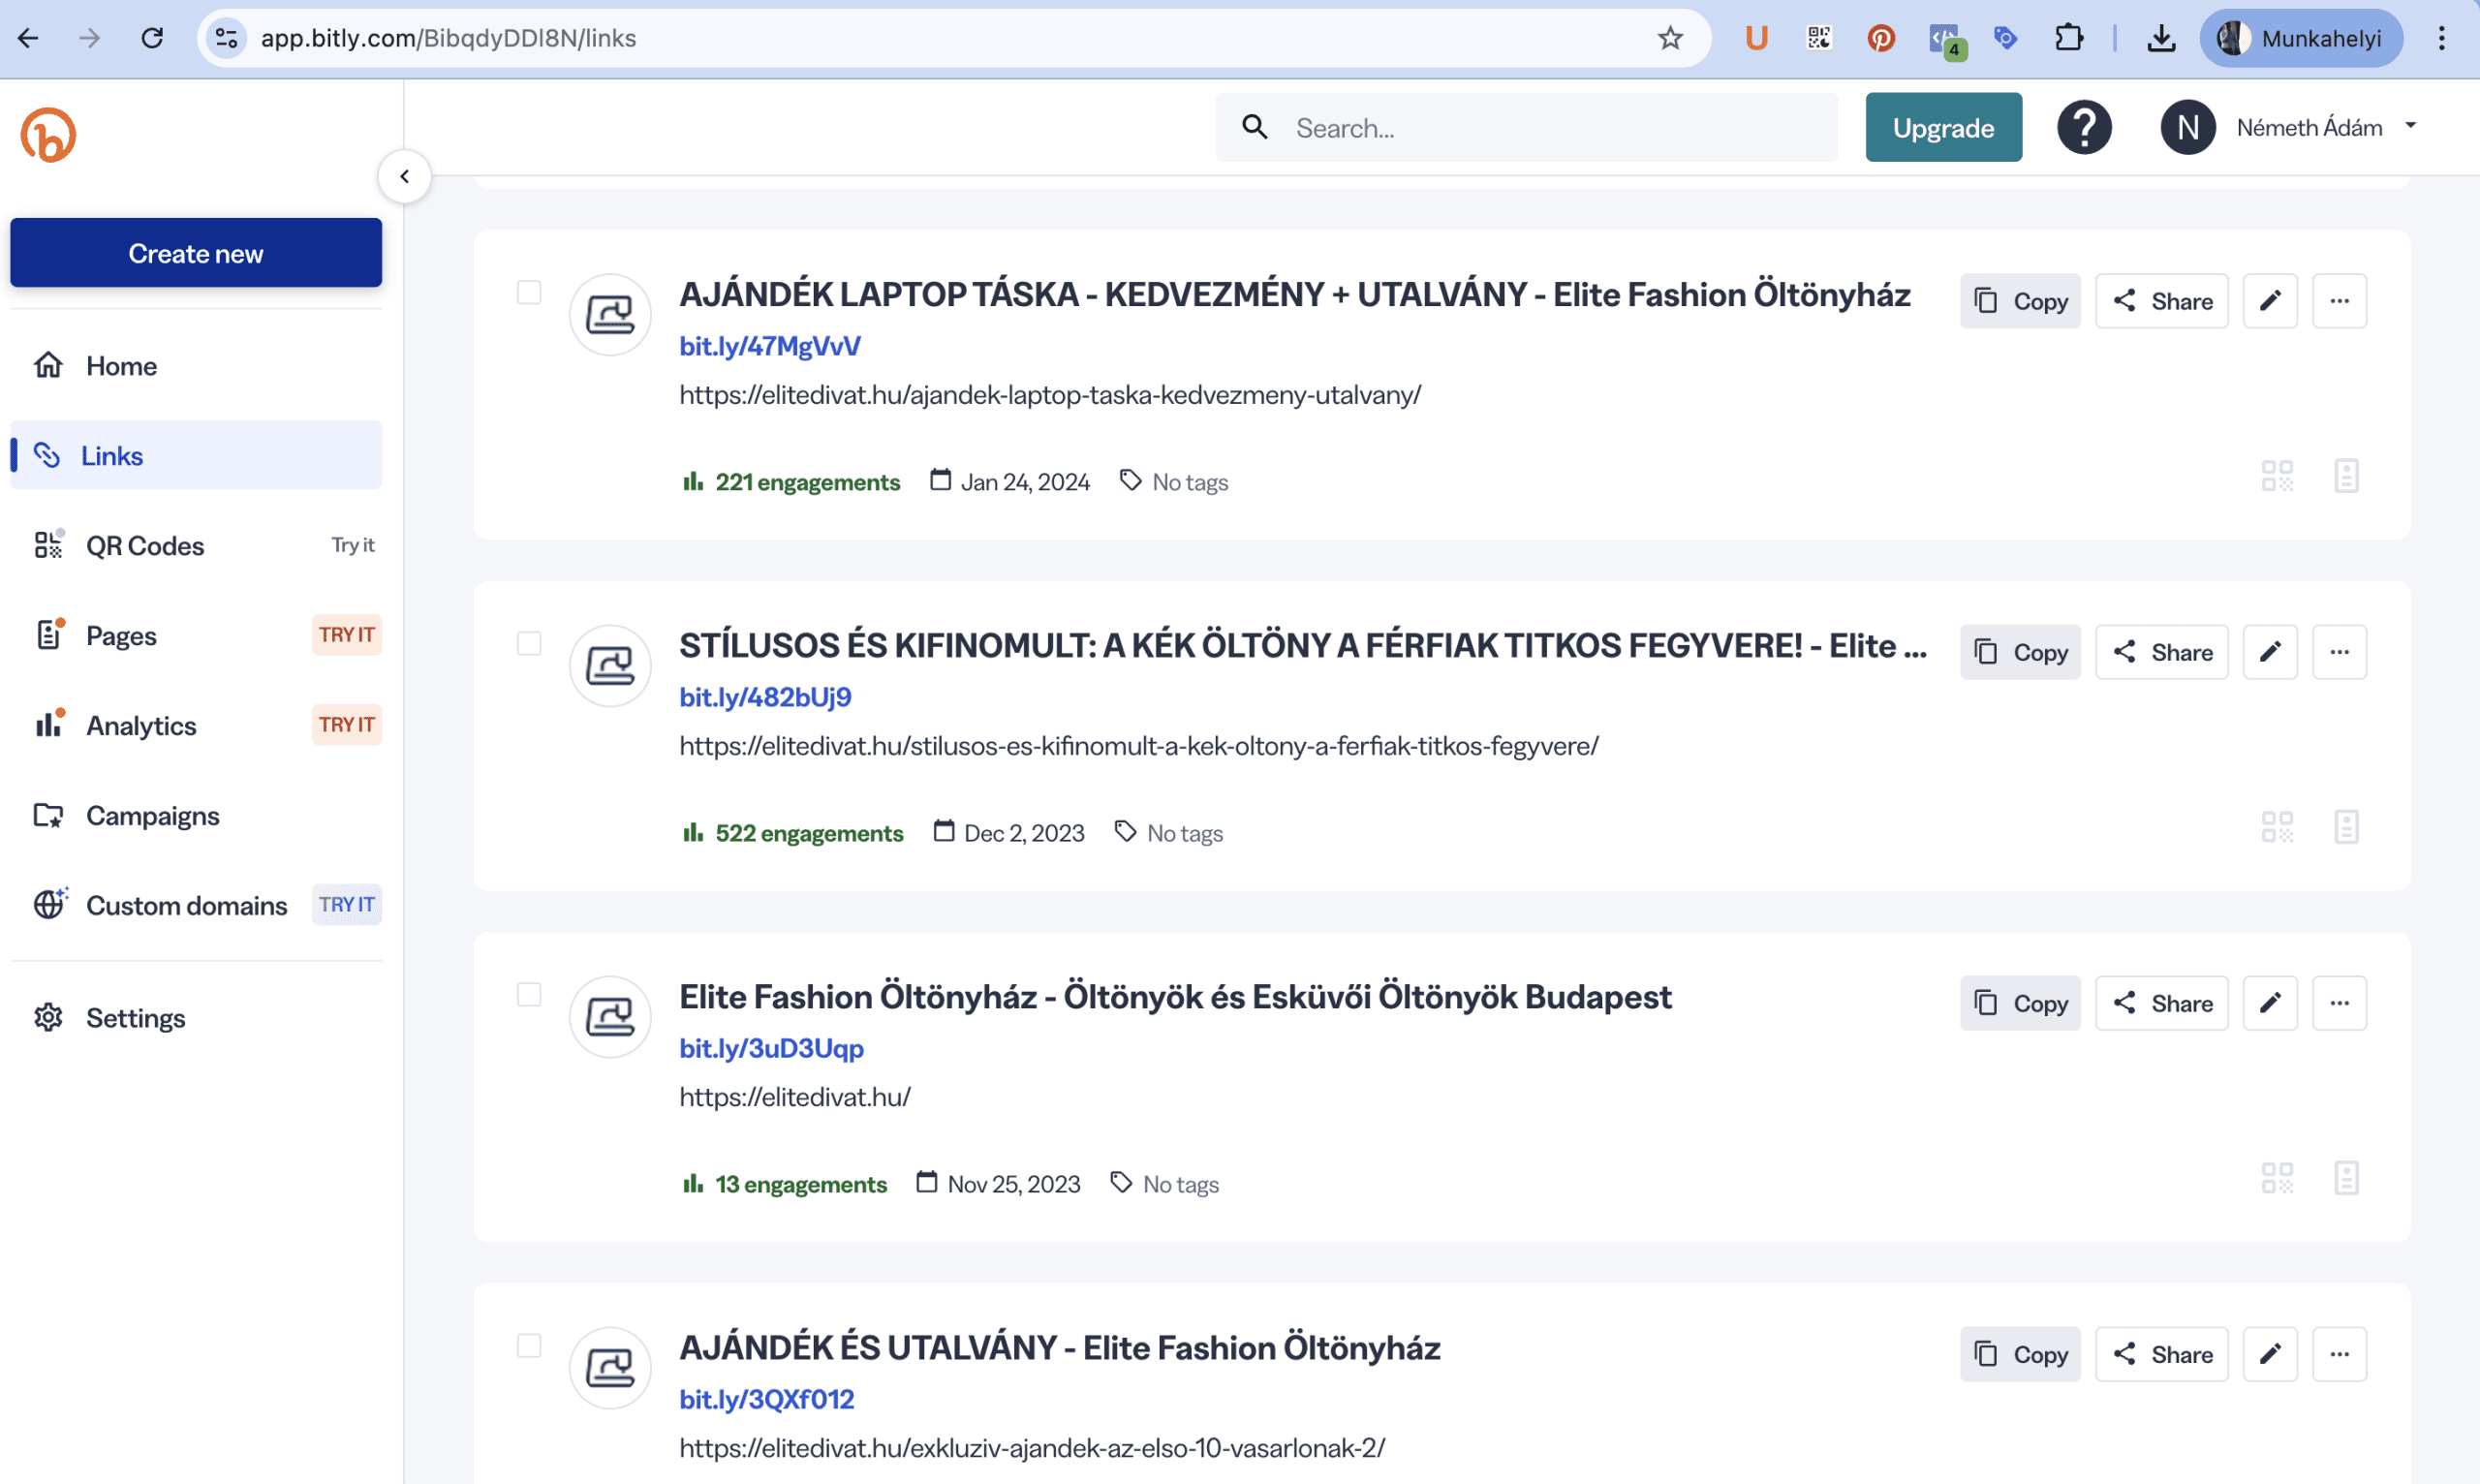Open Chrome extensions puzzle icon
The image size is (2480, 1484).
click(2068, 38)
